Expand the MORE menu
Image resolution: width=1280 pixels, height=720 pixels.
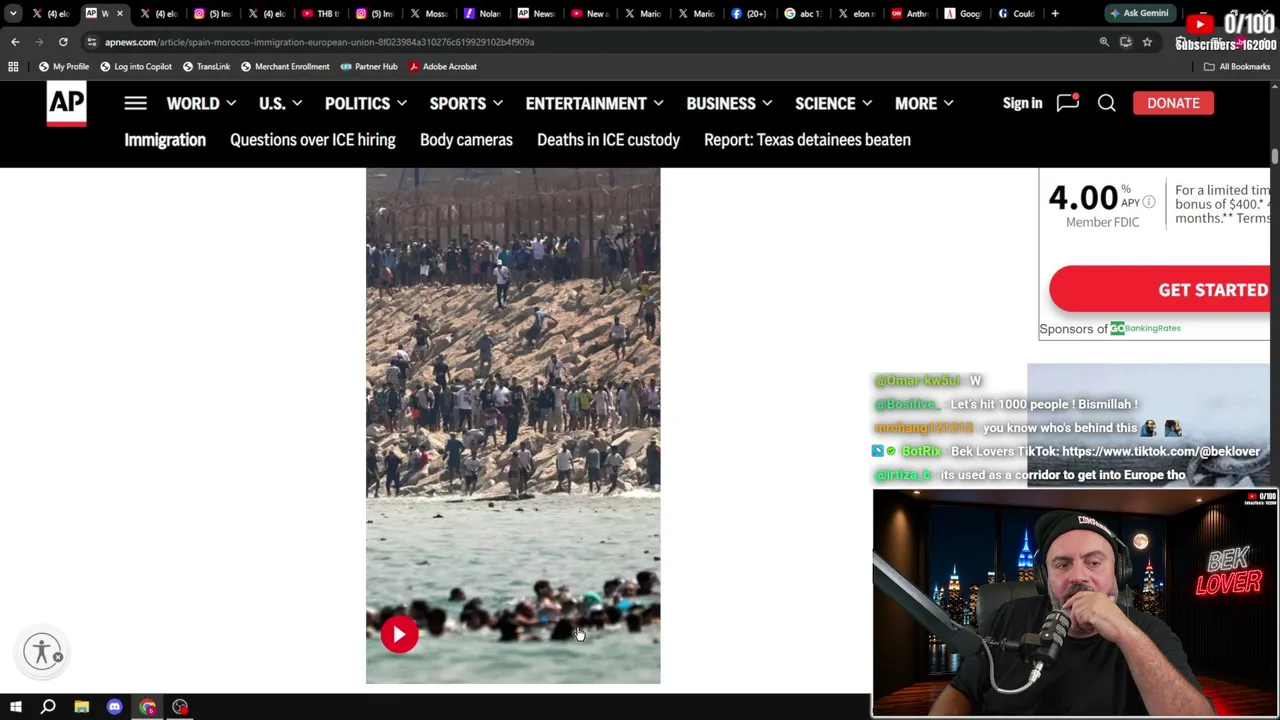click(924, 103)
